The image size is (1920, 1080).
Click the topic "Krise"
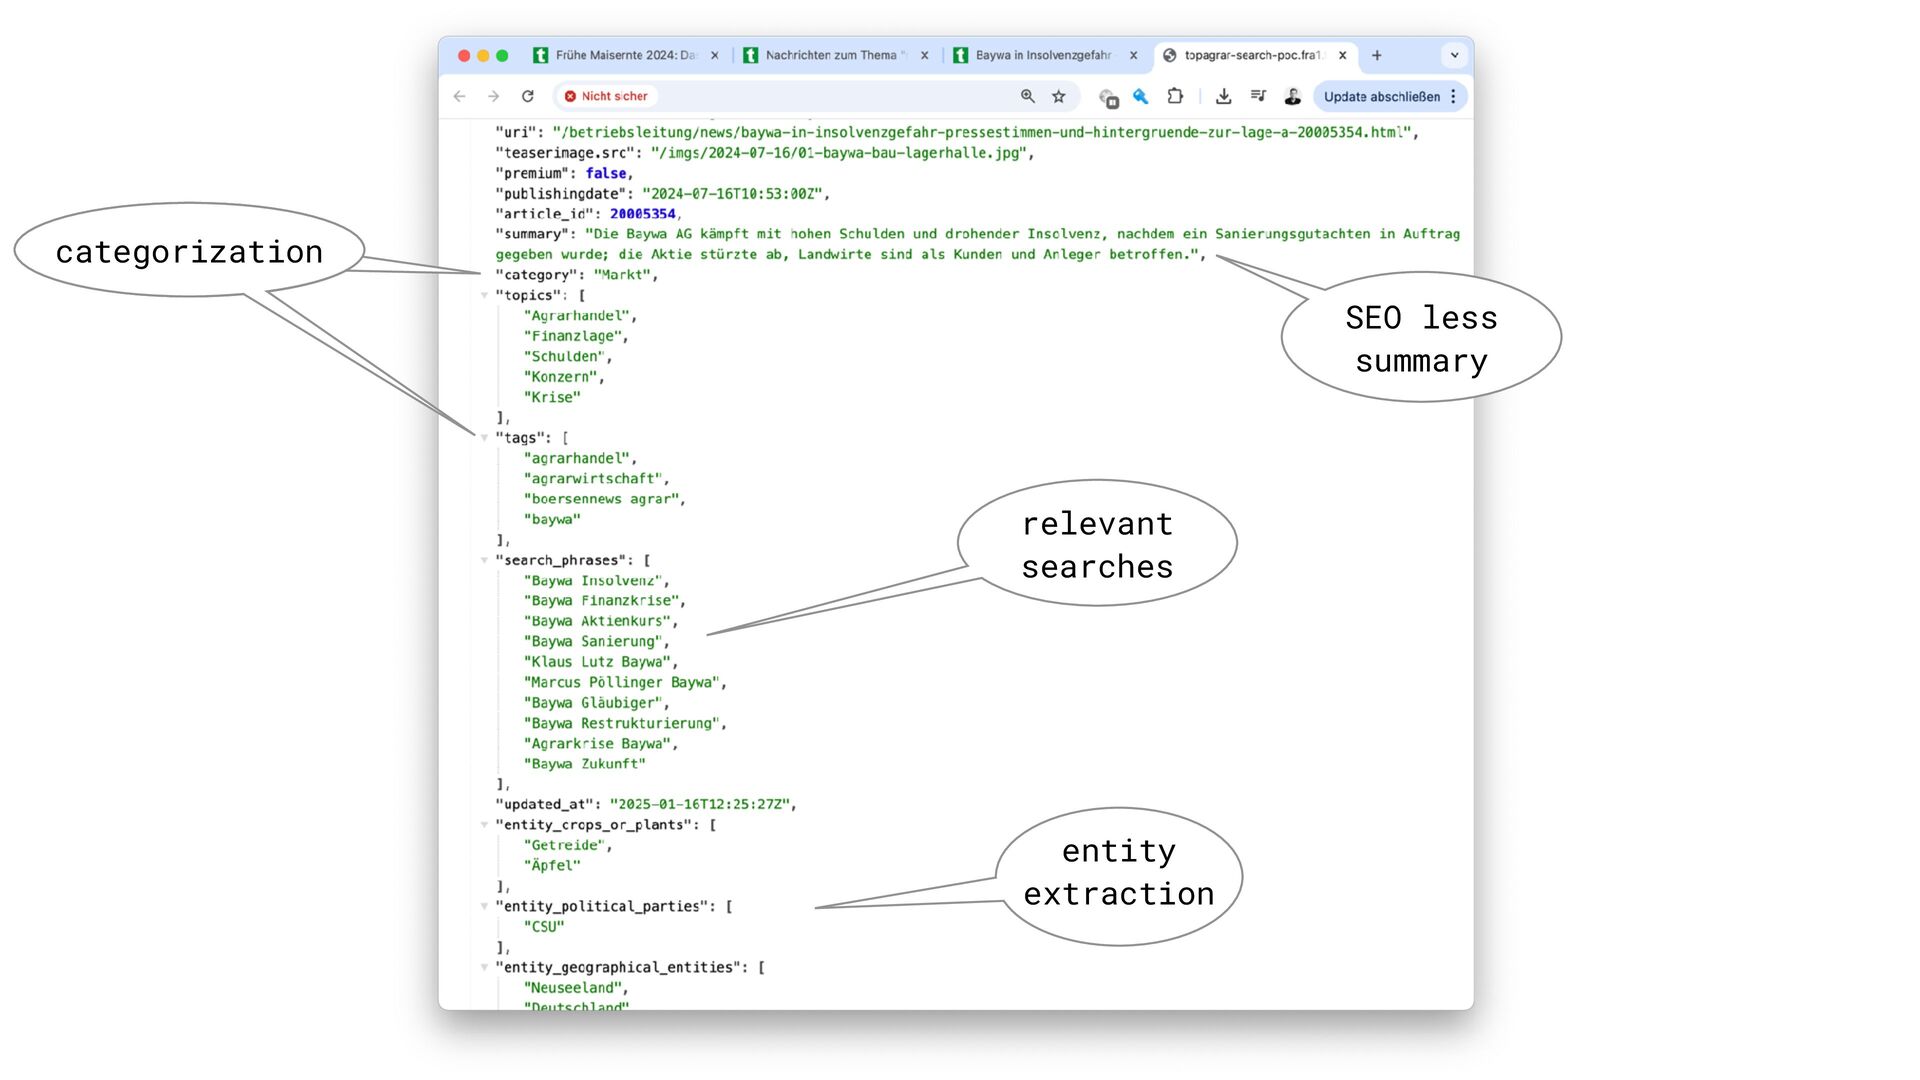(552, 397)
